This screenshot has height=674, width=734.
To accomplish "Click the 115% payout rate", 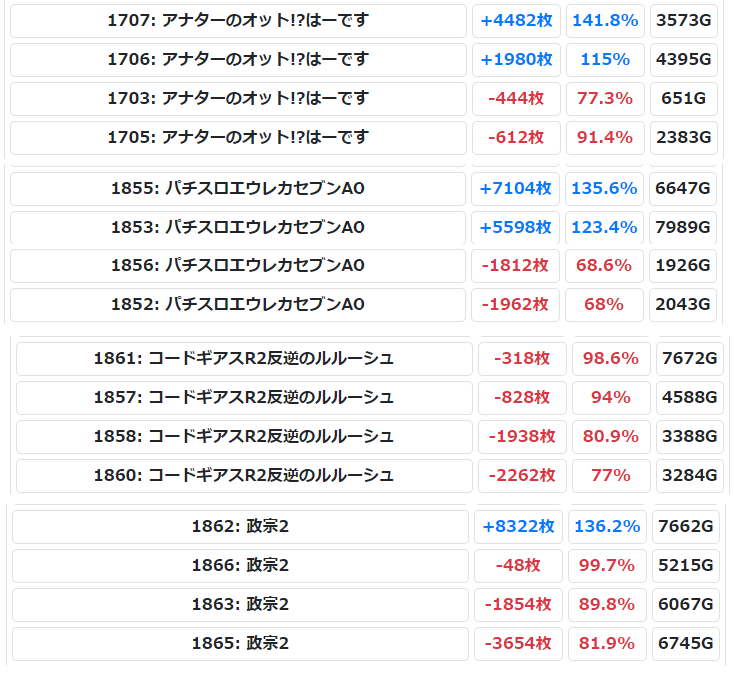I will 605,59.
